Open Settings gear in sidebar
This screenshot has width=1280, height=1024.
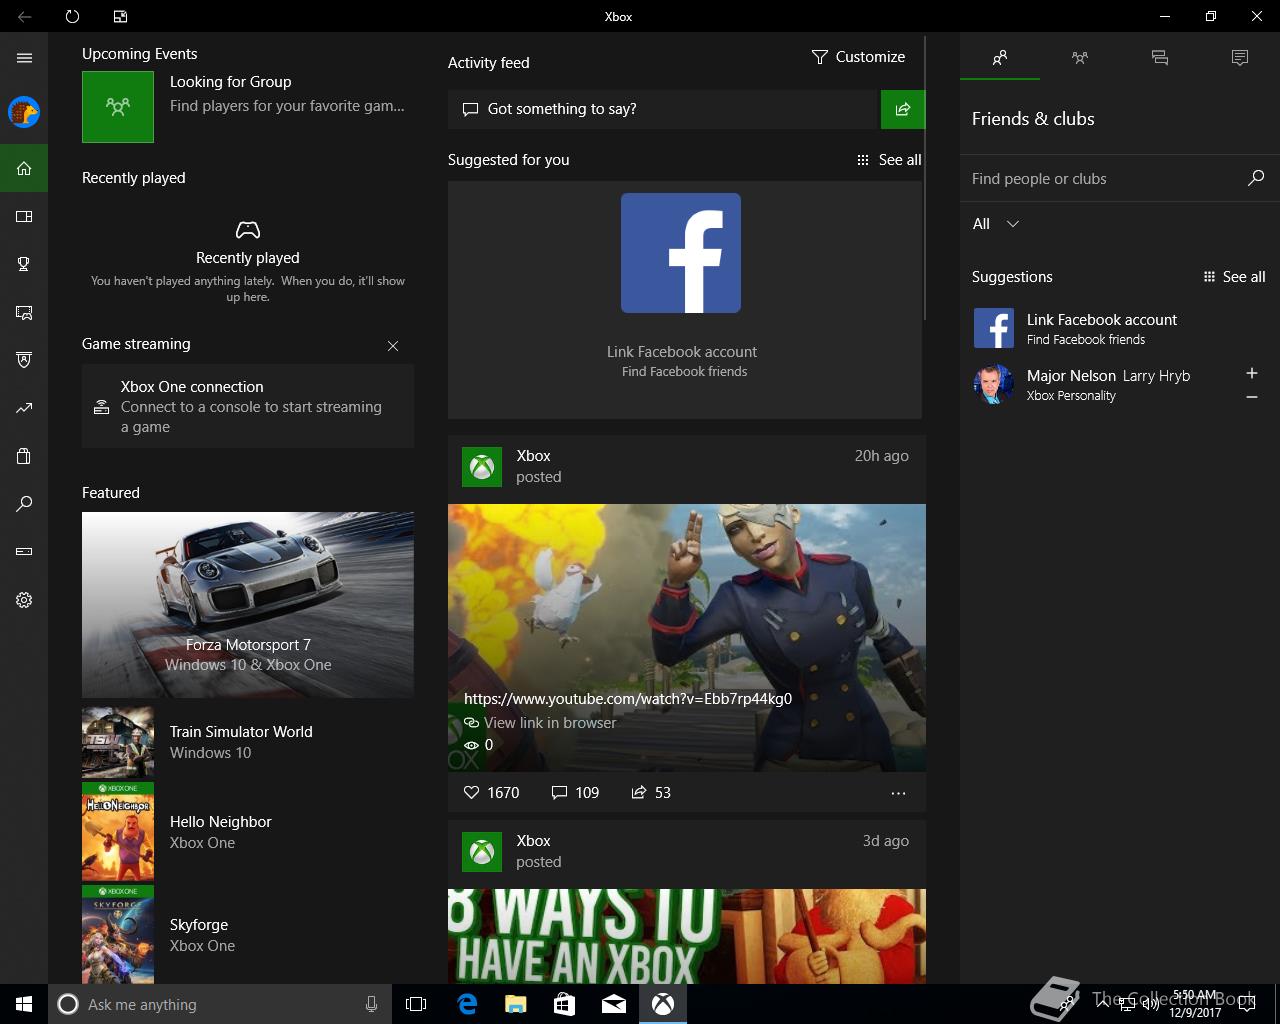24,600
